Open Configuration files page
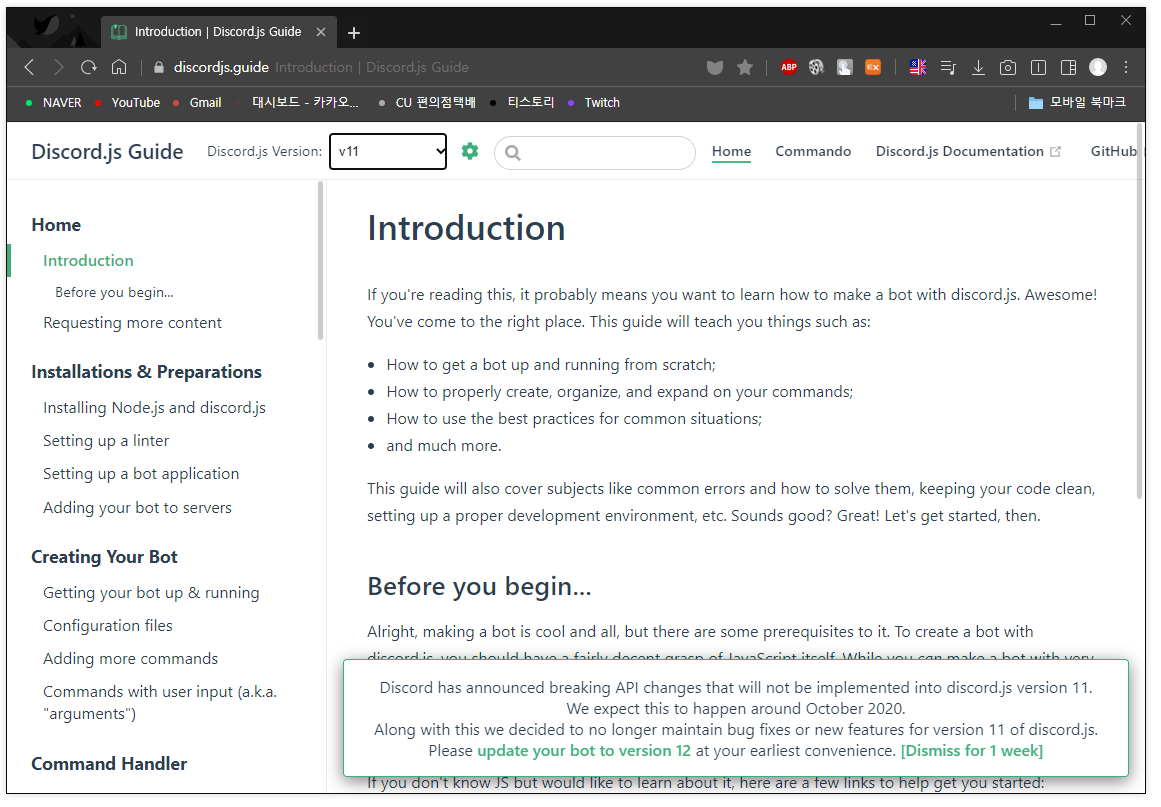The image size is (1161, 807). (x=107, y=626)
